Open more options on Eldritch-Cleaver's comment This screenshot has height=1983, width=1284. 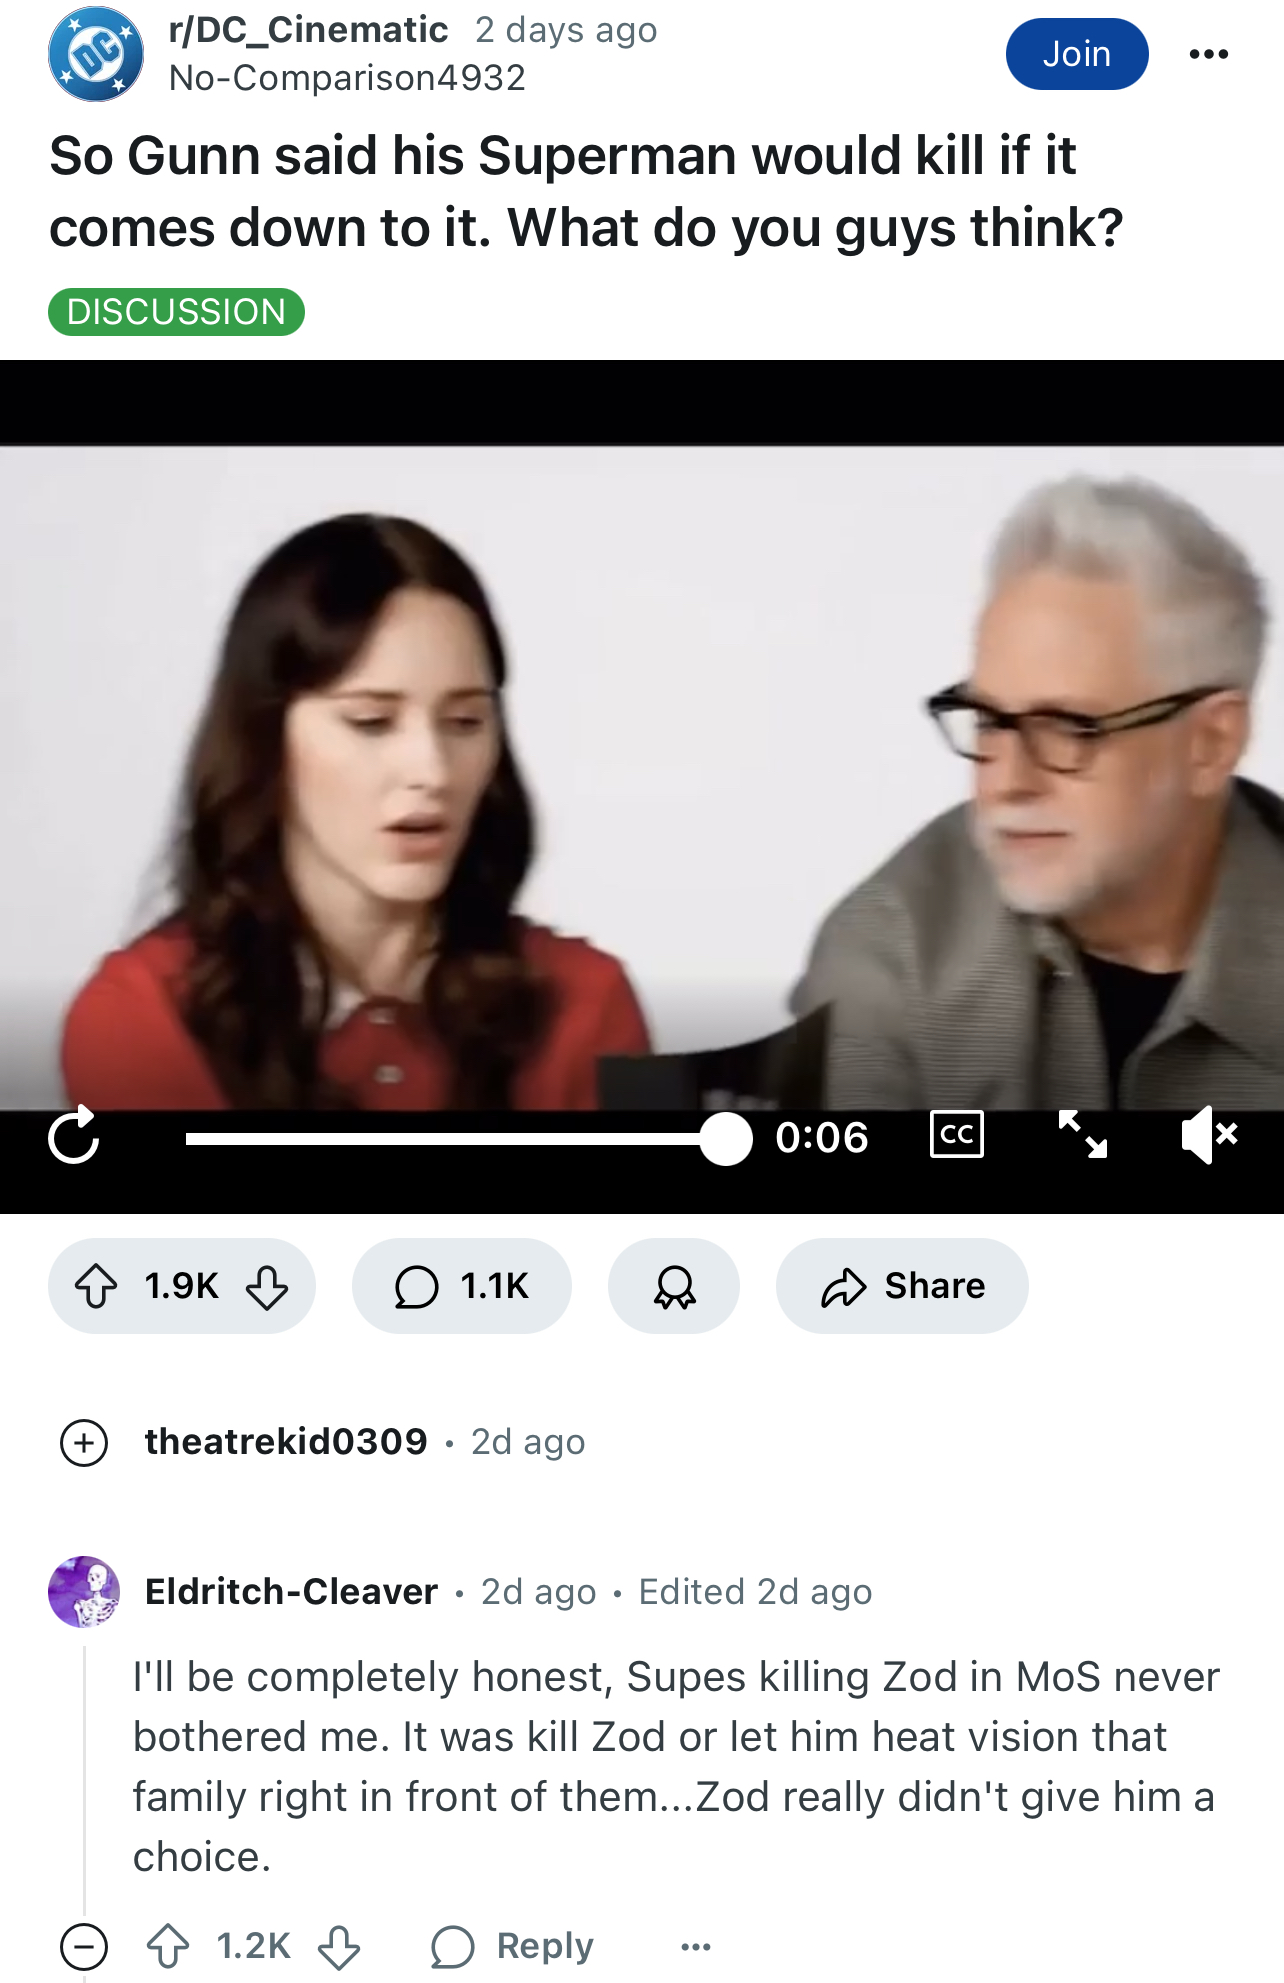pos(695,1946)
